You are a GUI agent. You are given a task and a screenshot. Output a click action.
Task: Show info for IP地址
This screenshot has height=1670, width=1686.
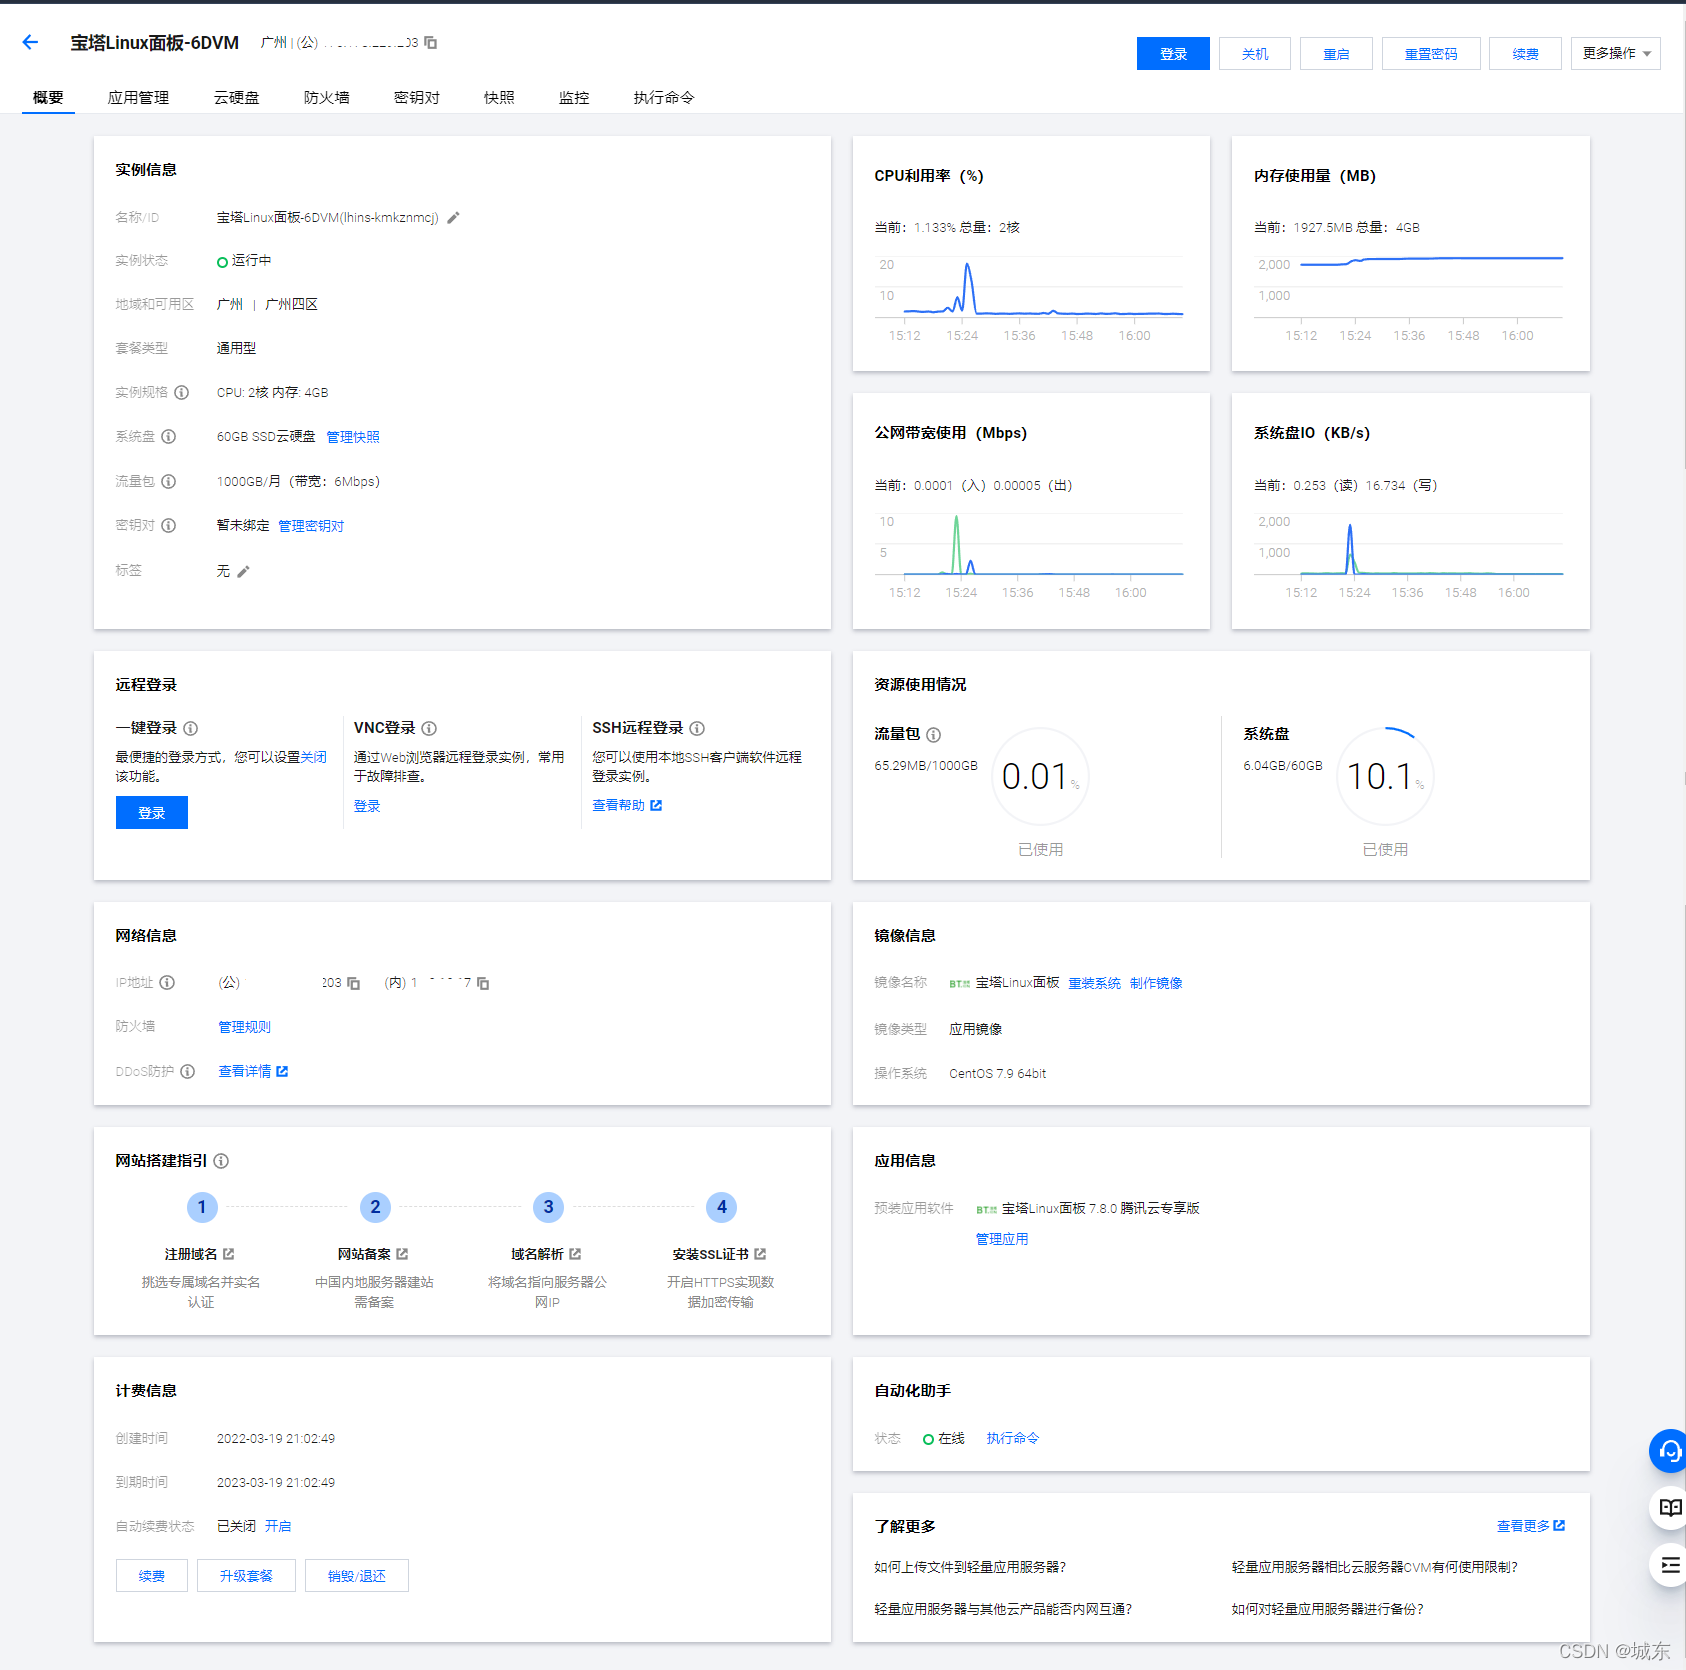167,982
